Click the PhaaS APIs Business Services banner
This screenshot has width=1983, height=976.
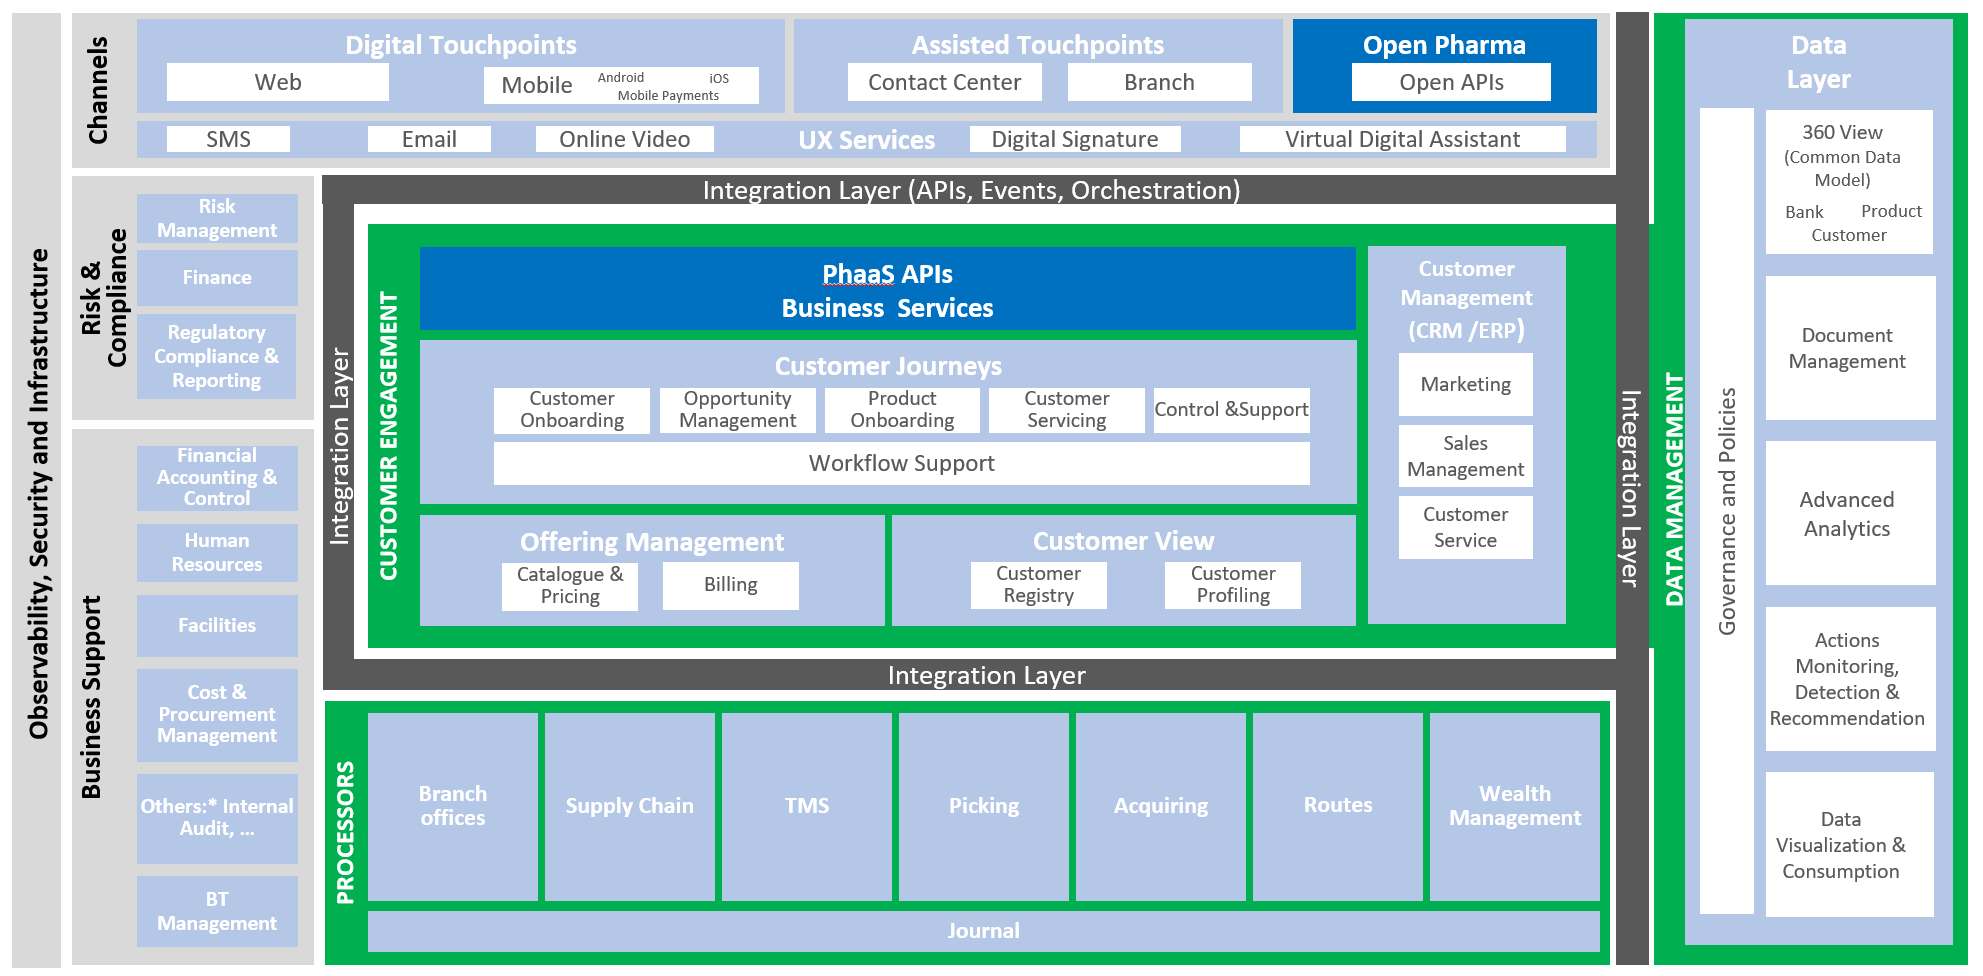click(886, 290)
